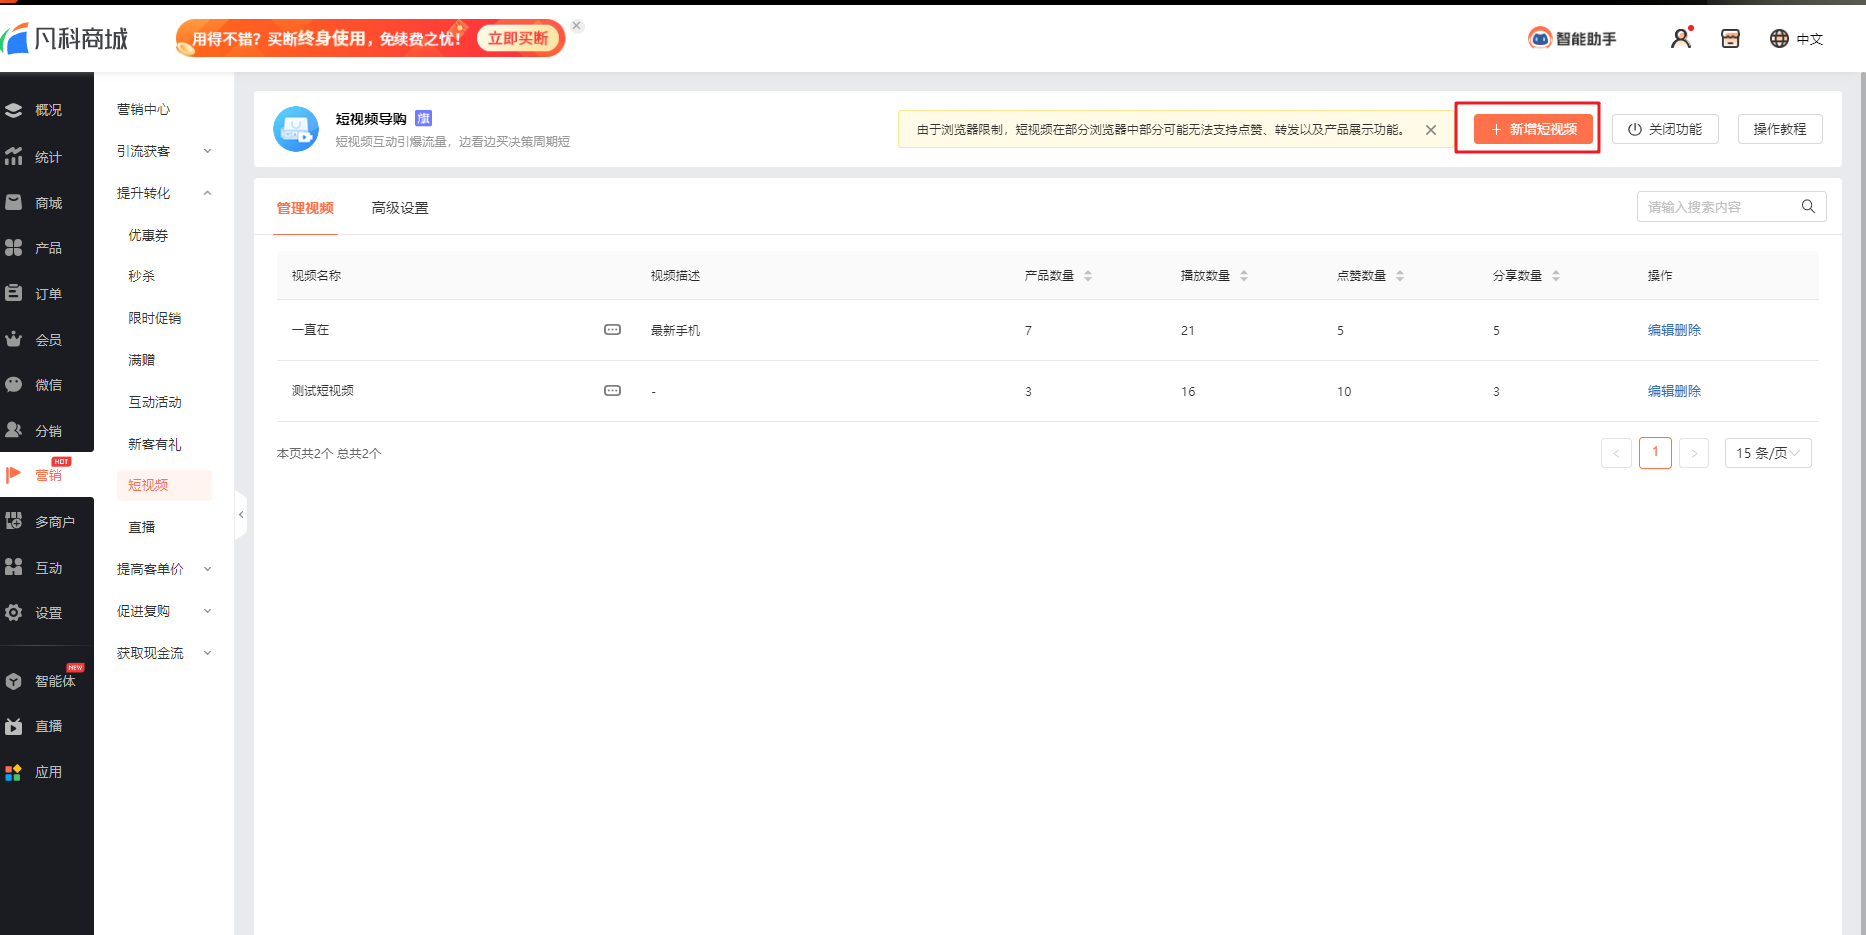Edit the 测试短视频 video
The image size is (1866, 935).
pos(1661,391)
